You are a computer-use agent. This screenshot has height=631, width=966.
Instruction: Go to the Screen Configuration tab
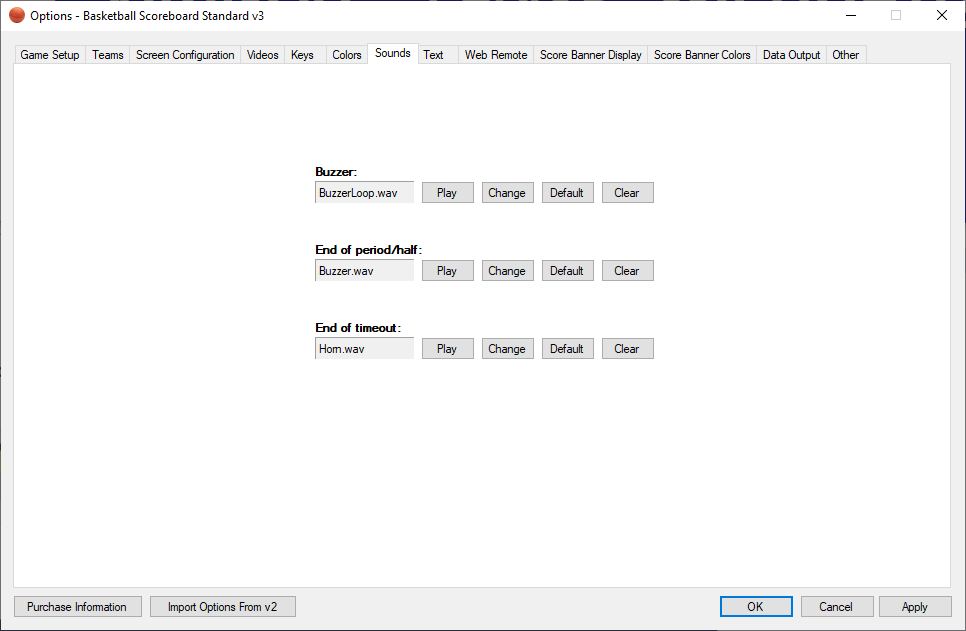click(x=185, y=55)
